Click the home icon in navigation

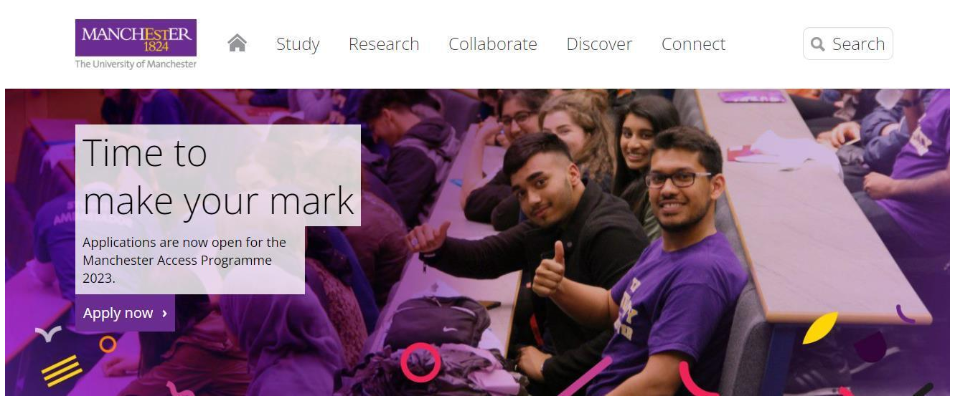tap(237, 43)
